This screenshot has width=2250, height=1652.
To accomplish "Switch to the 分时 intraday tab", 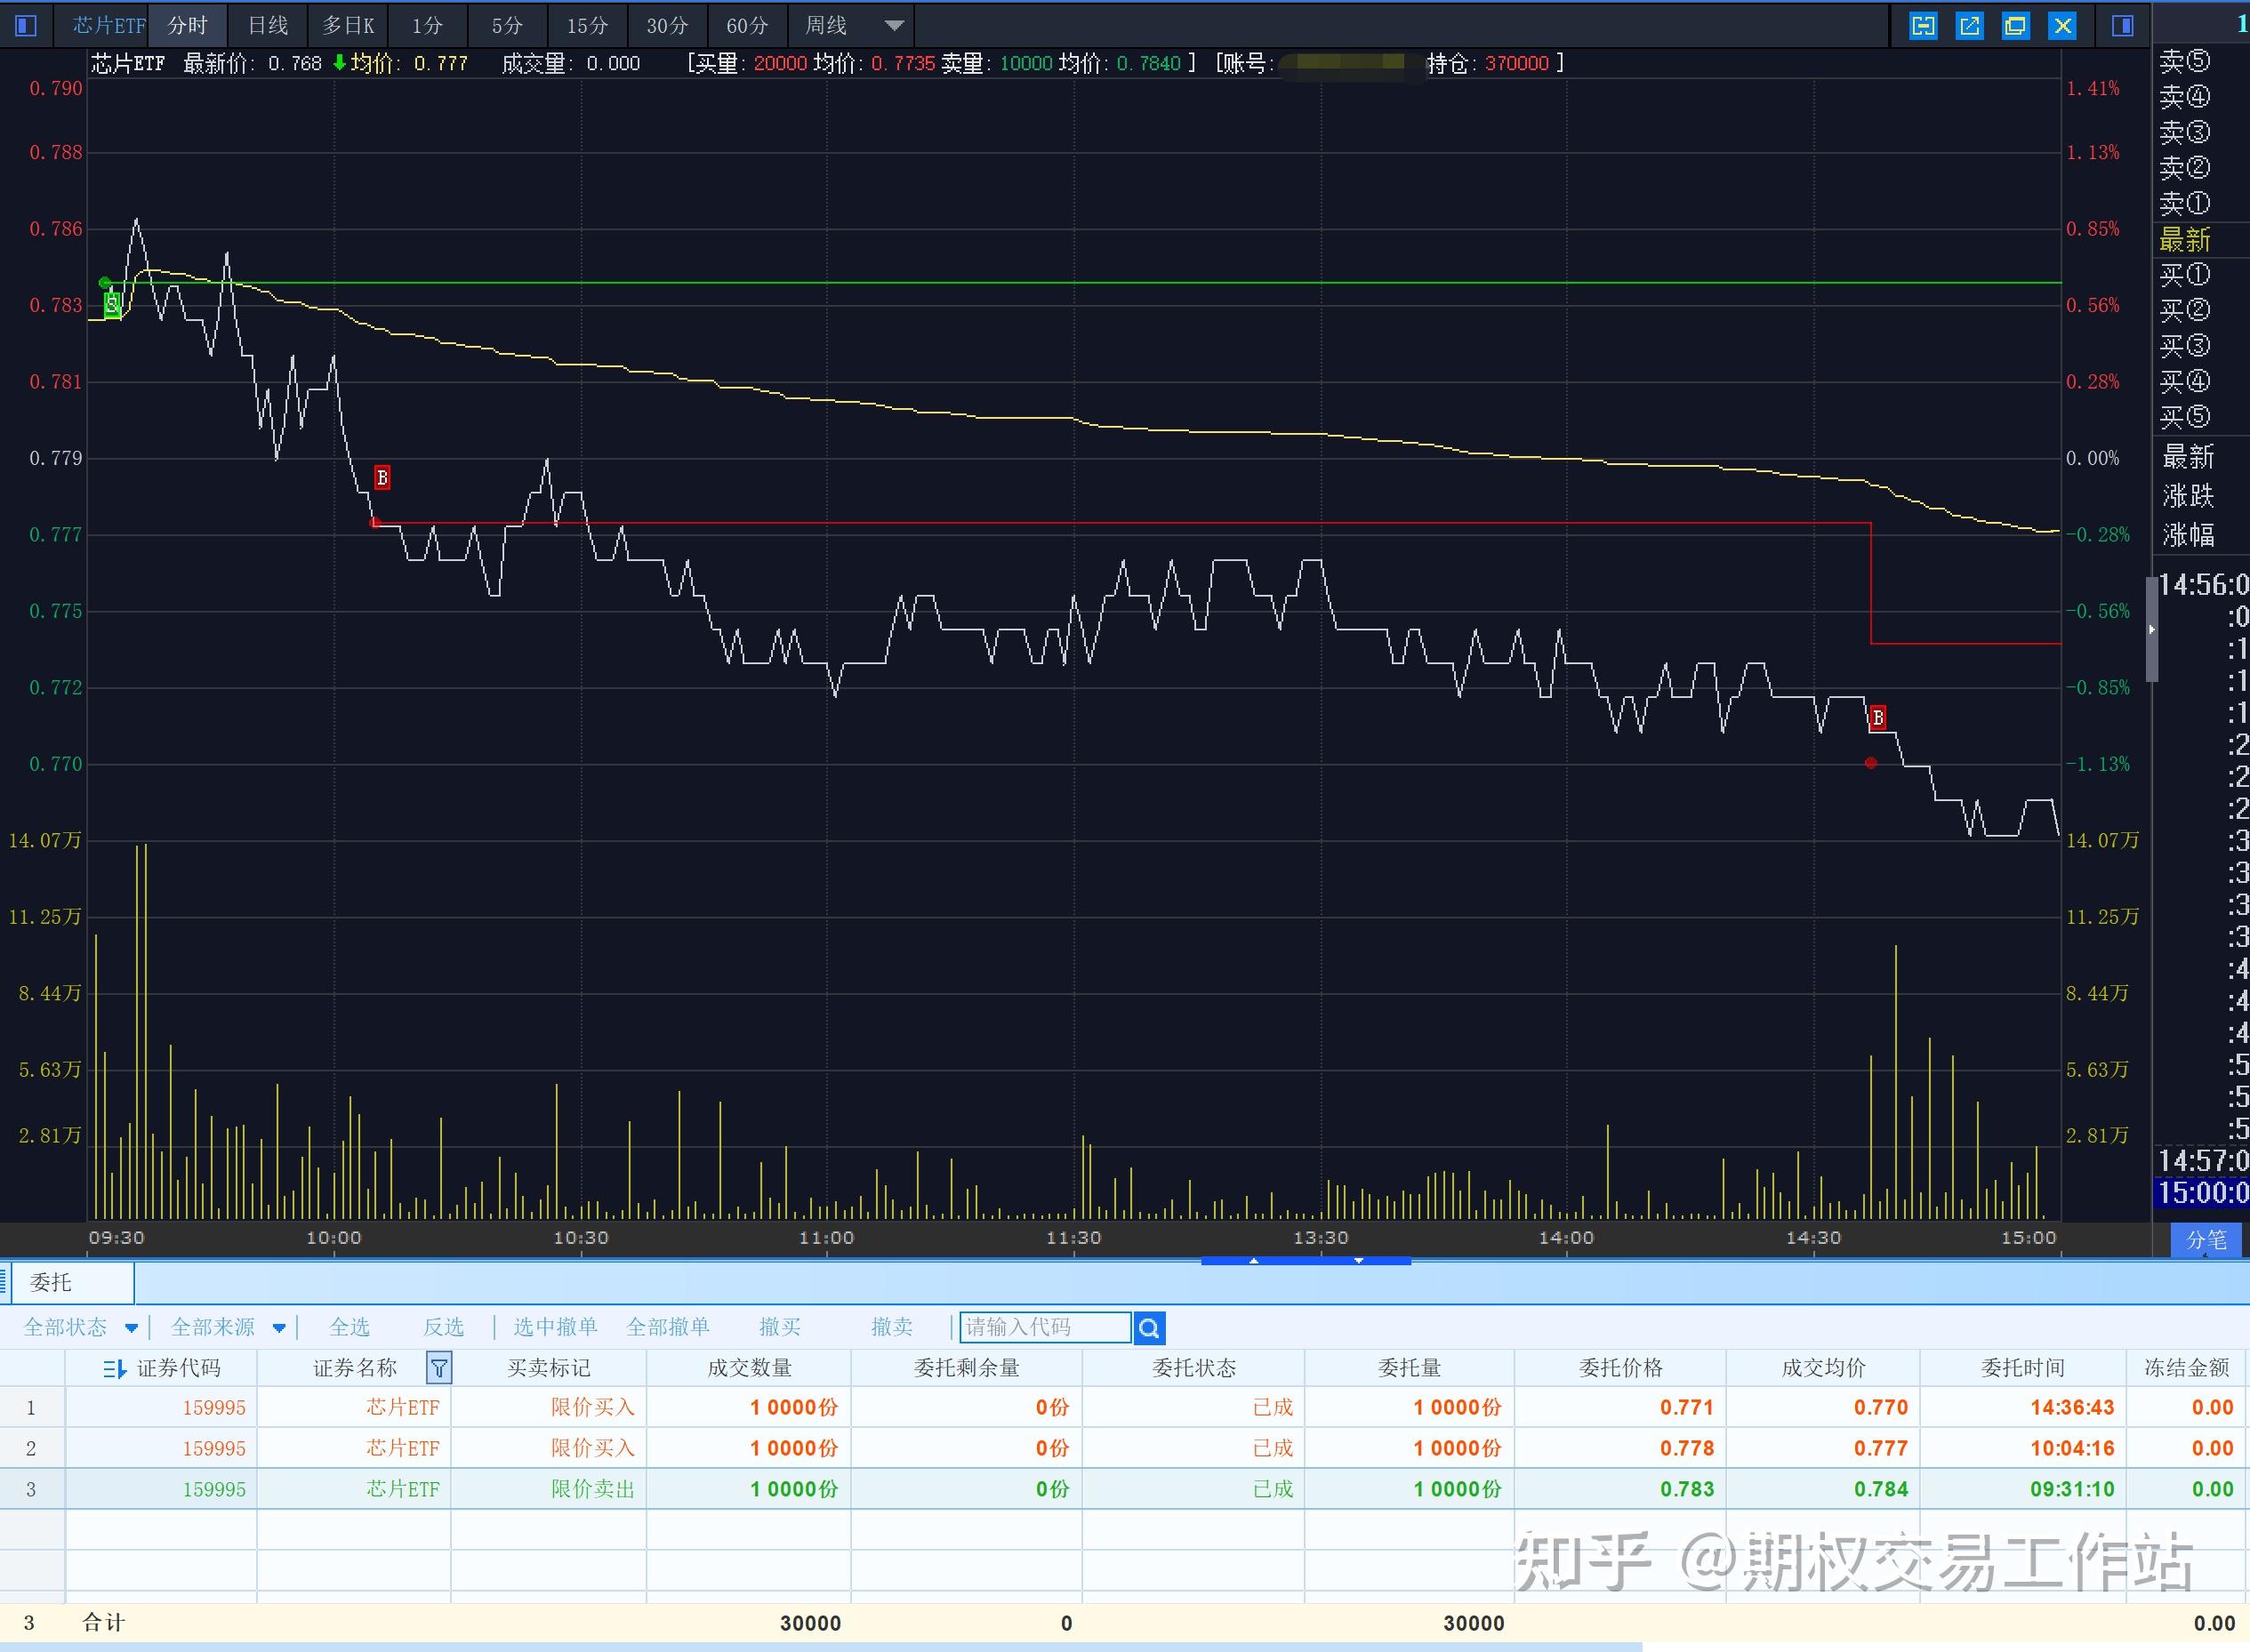I will 188,26.
